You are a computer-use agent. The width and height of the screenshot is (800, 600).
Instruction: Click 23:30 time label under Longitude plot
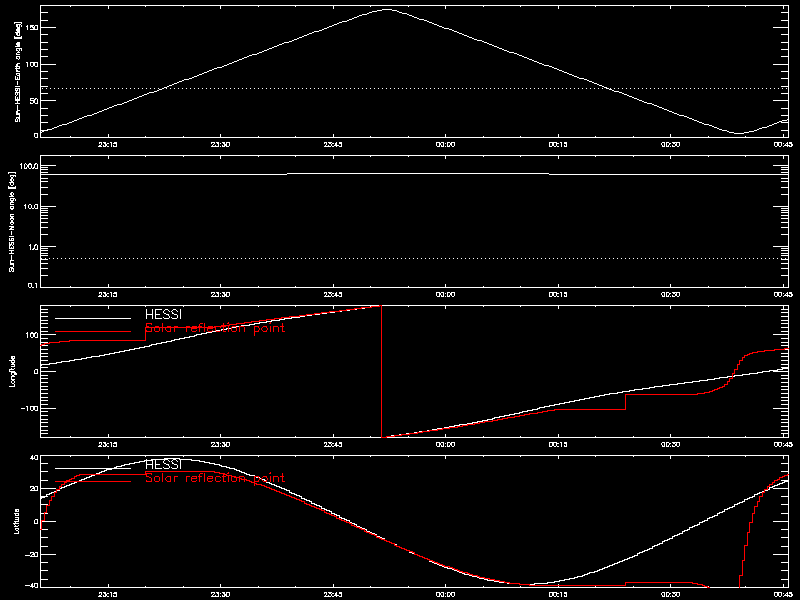[220, 444]
